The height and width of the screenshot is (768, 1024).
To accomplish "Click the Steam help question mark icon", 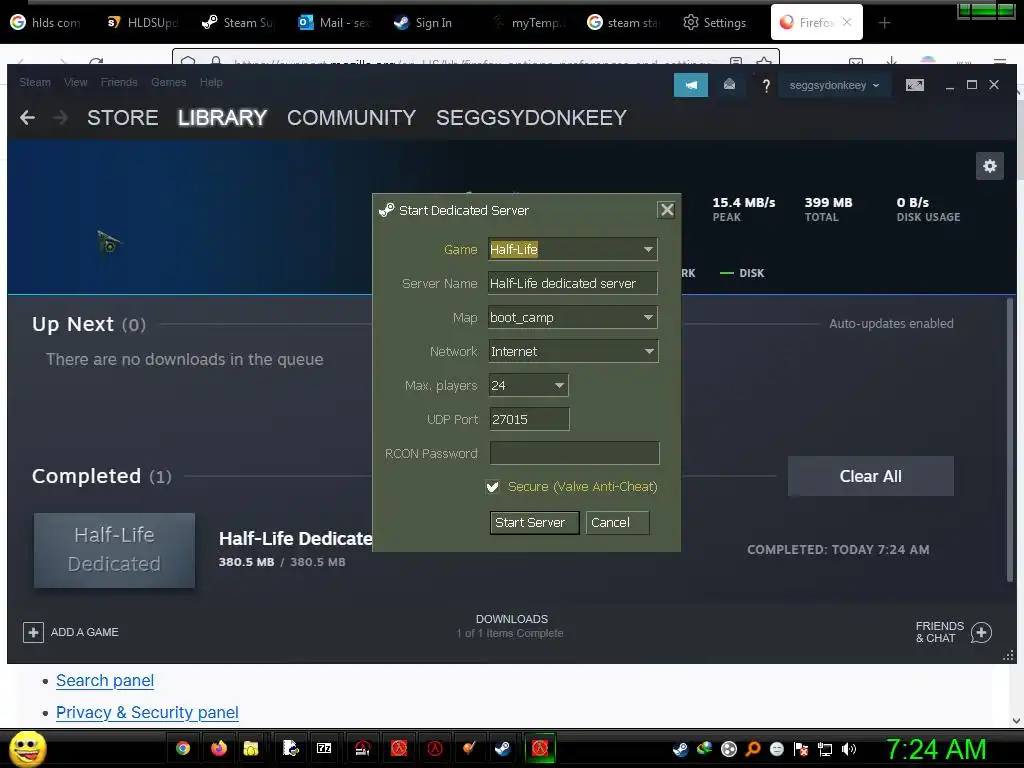I will (766, 86).
